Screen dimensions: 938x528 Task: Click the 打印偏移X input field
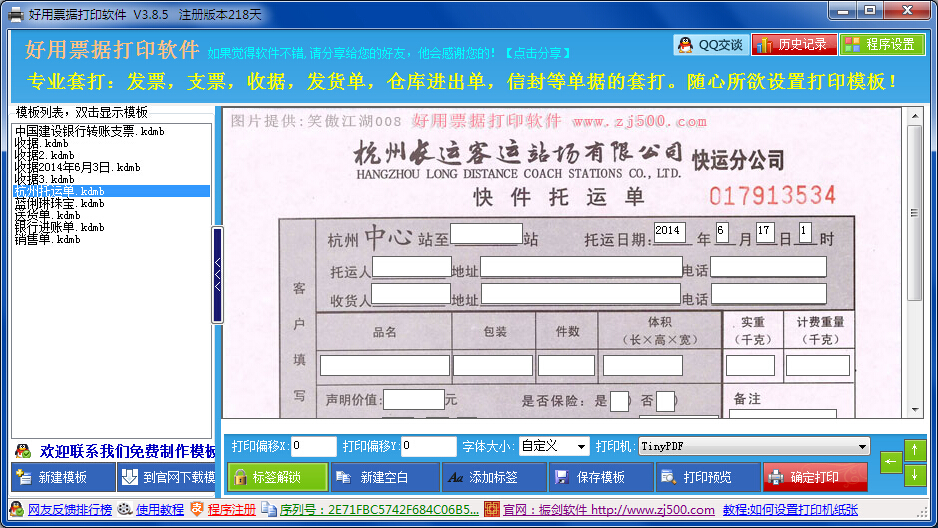pos(313,446)
